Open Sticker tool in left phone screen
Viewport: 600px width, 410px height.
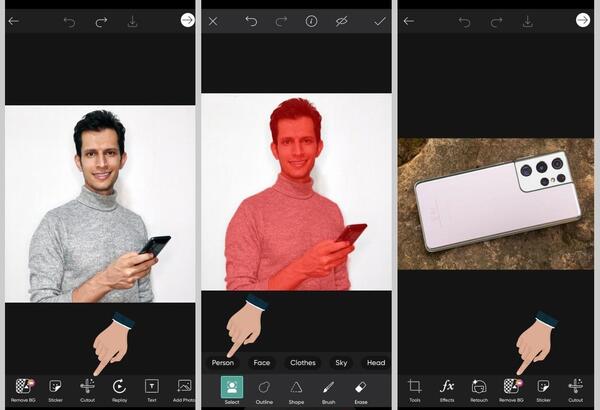(55, 390)
